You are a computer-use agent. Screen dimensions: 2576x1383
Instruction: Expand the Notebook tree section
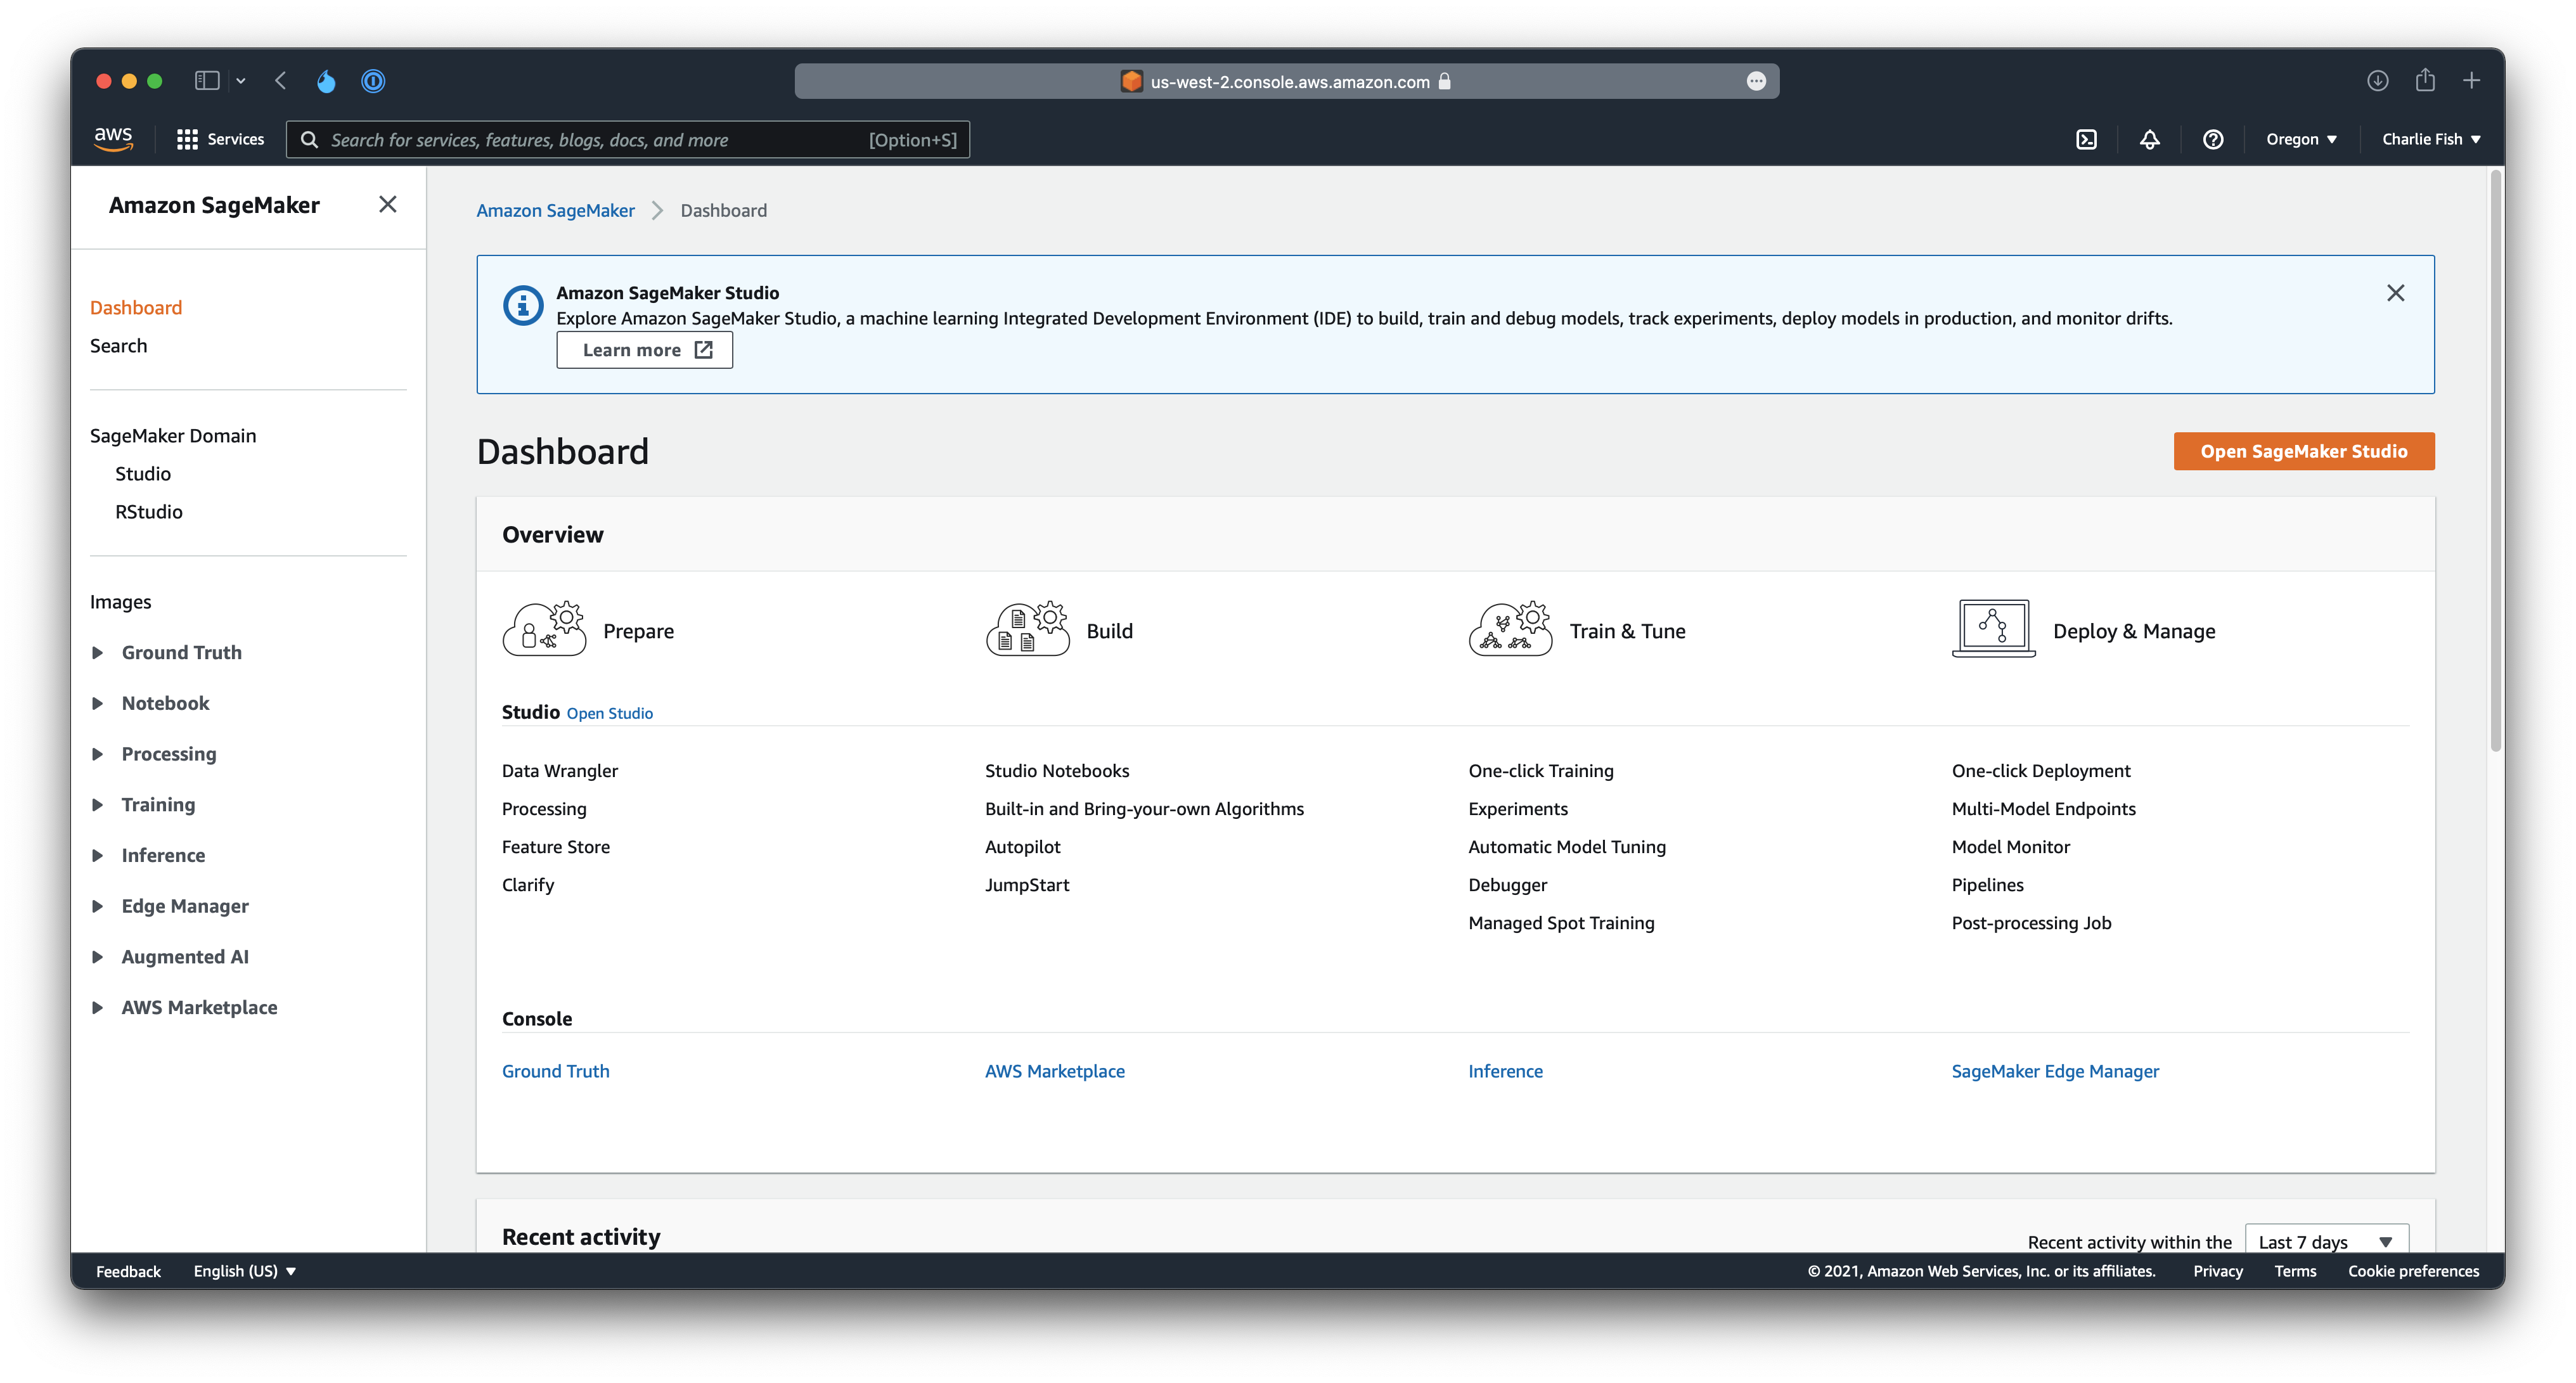tap(98, 703)
